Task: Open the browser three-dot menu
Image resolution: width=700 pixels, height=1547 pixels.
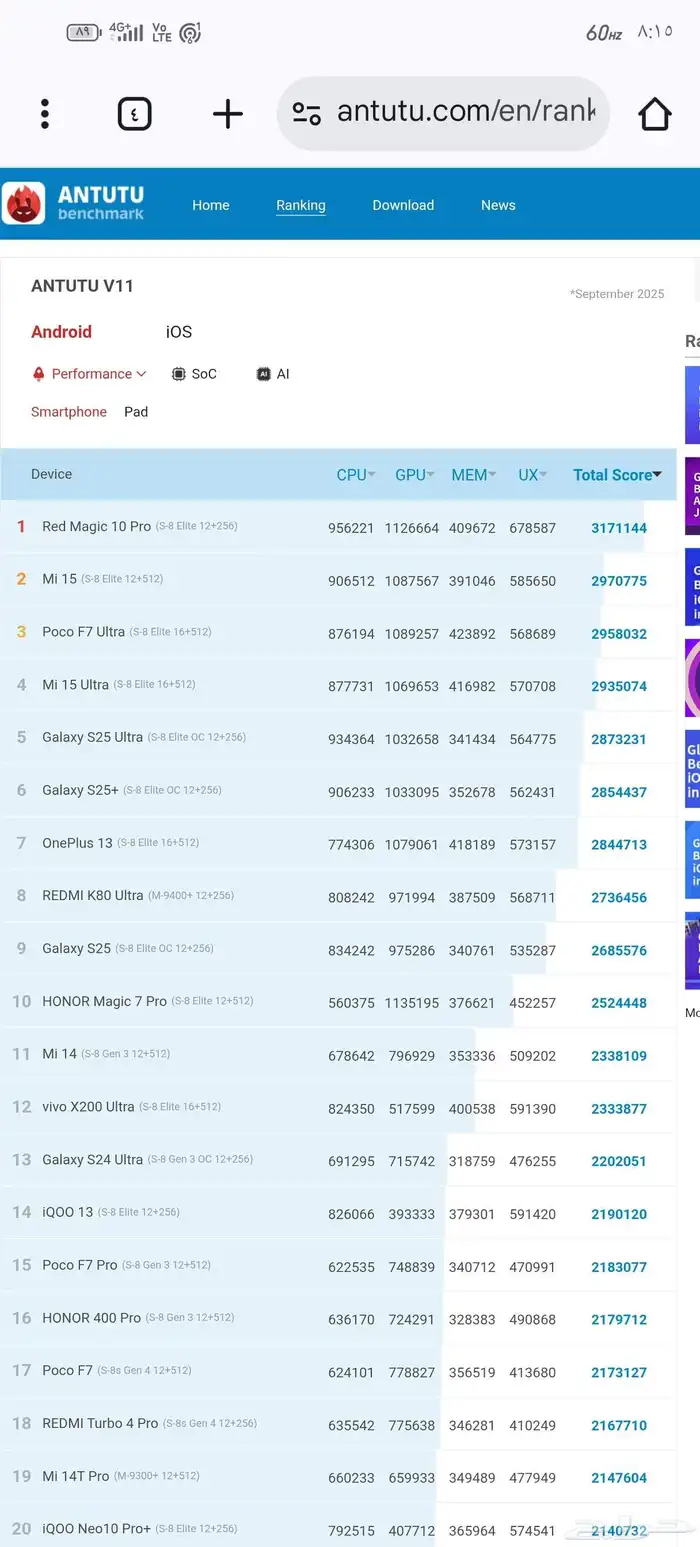Action: (x=45, y=114)
